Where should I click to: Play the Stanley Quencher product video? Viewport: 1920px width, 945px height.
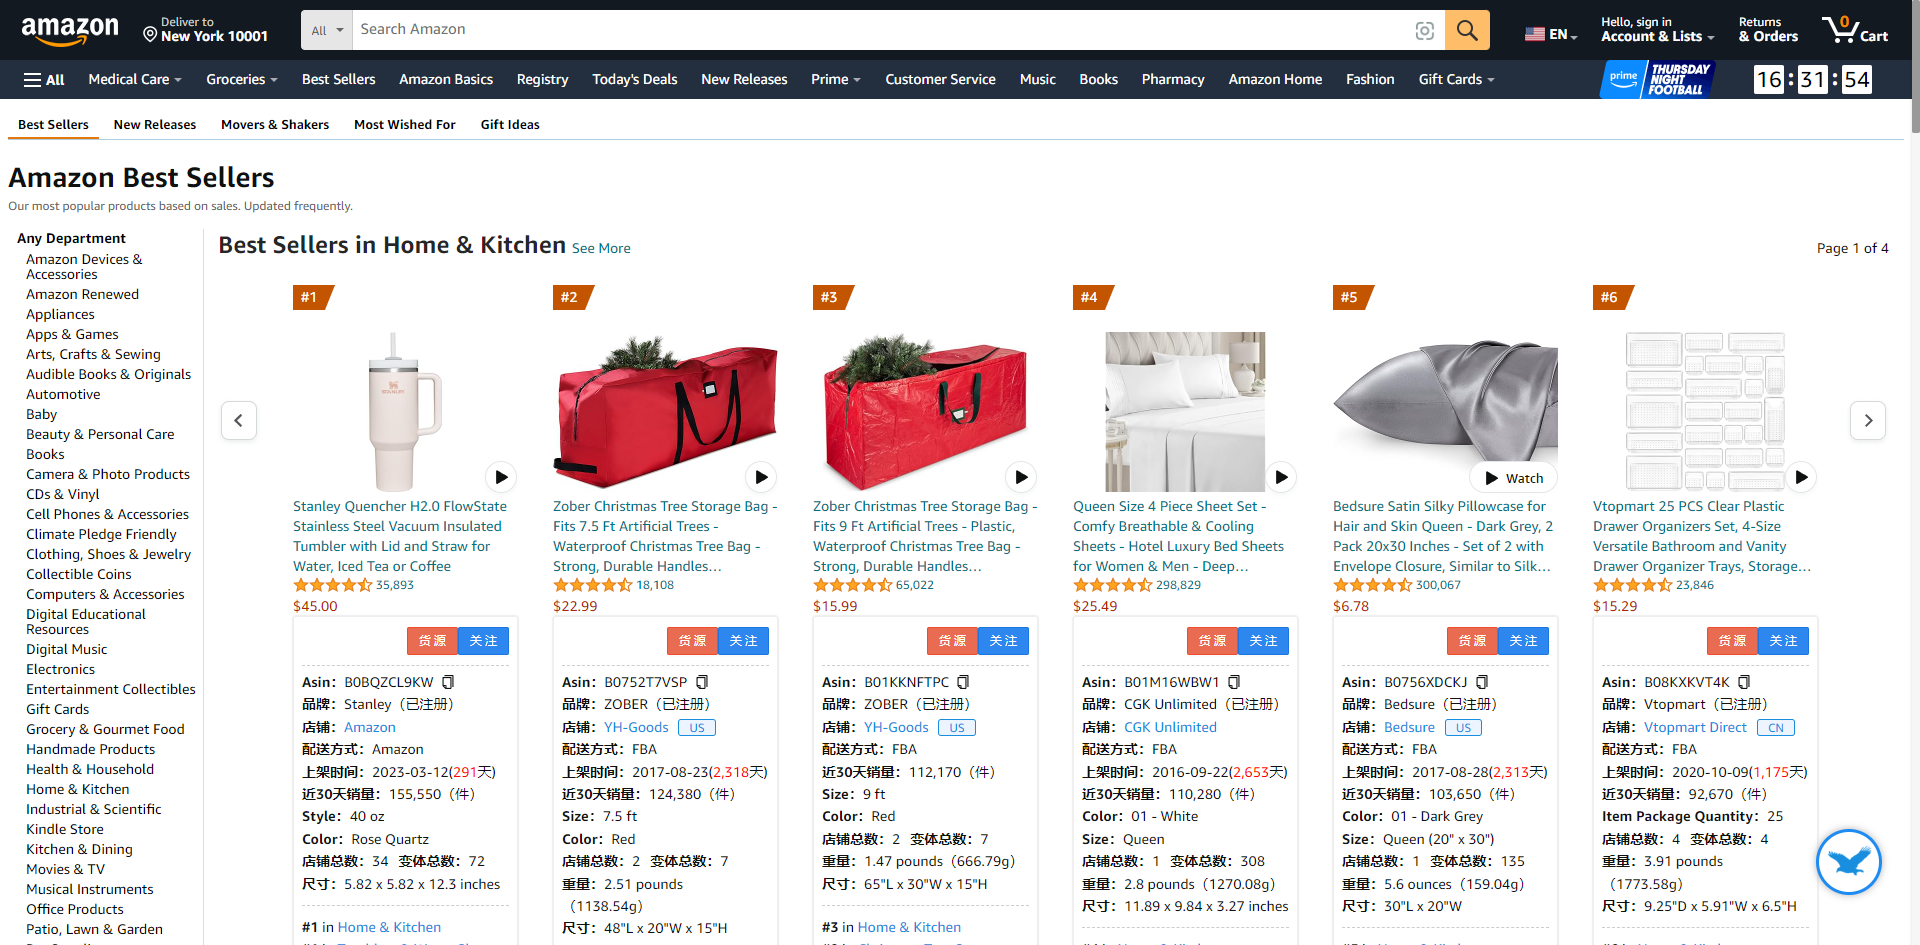point(501,477)
